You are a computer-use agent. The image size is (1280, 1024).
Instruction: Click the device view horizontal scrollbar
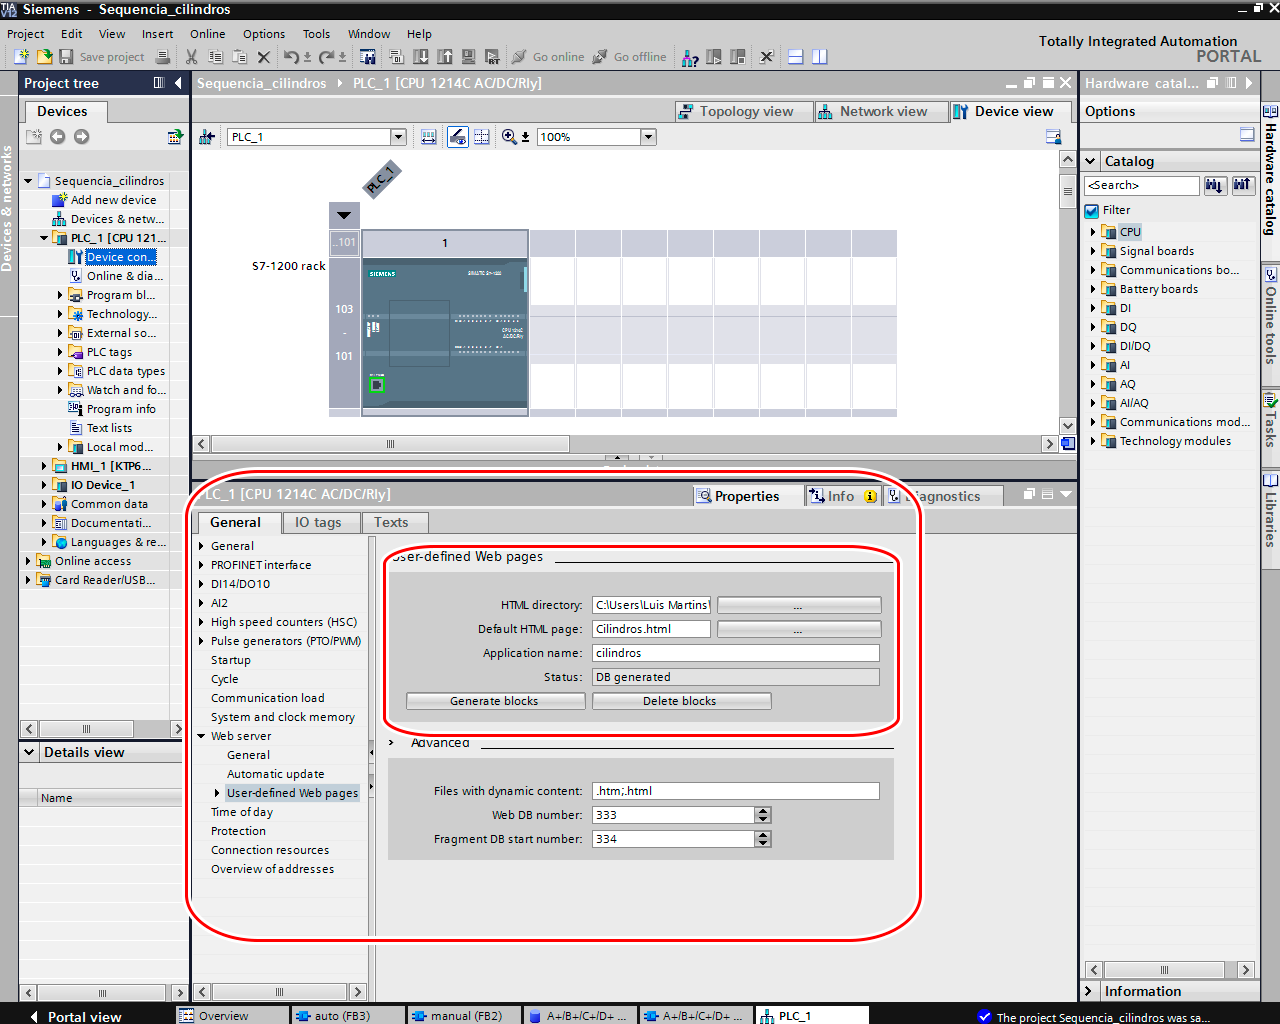pos(391,444)
